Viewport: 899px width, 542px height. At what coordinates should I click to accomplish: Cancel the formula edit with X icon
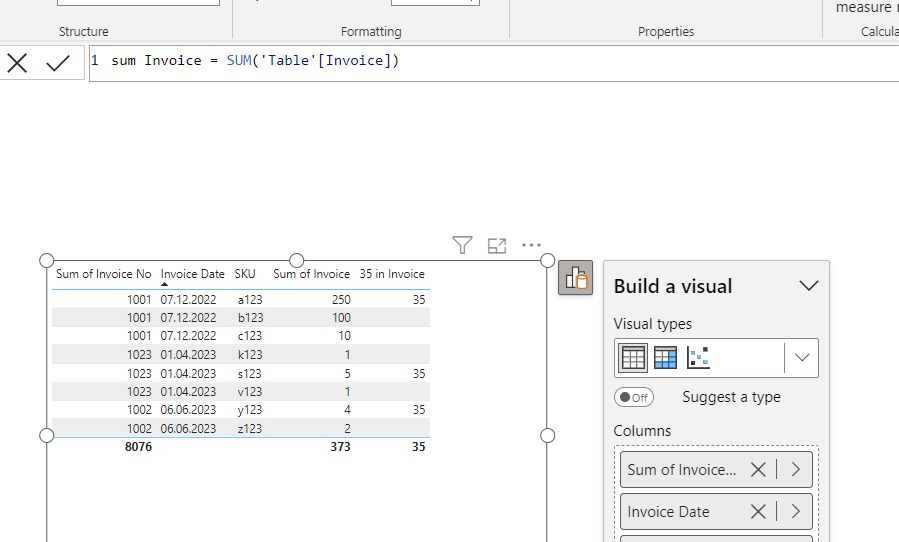point(17,63)
